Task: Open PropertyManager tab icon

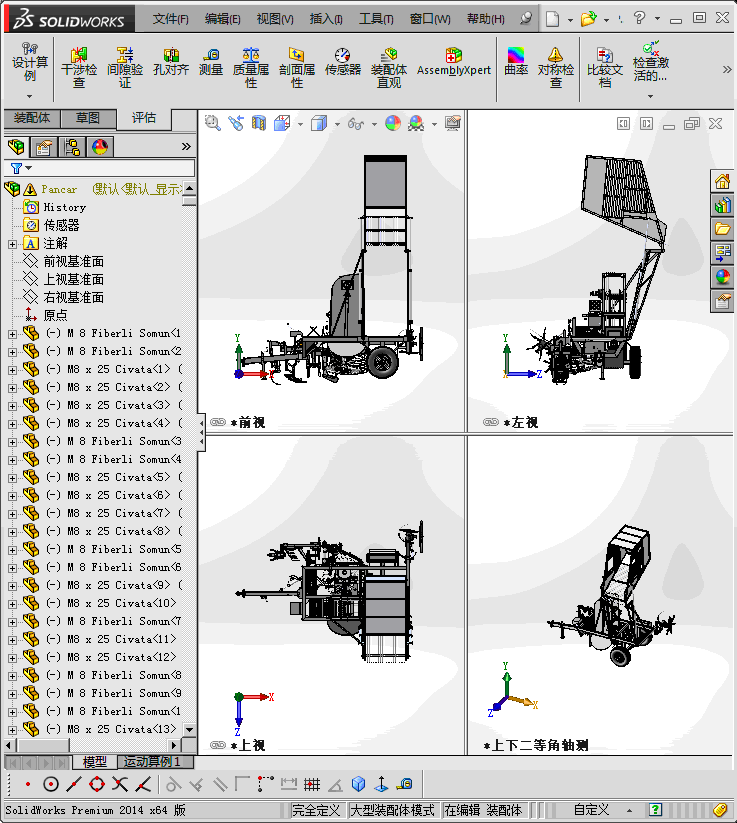Action: pos(44,147)
